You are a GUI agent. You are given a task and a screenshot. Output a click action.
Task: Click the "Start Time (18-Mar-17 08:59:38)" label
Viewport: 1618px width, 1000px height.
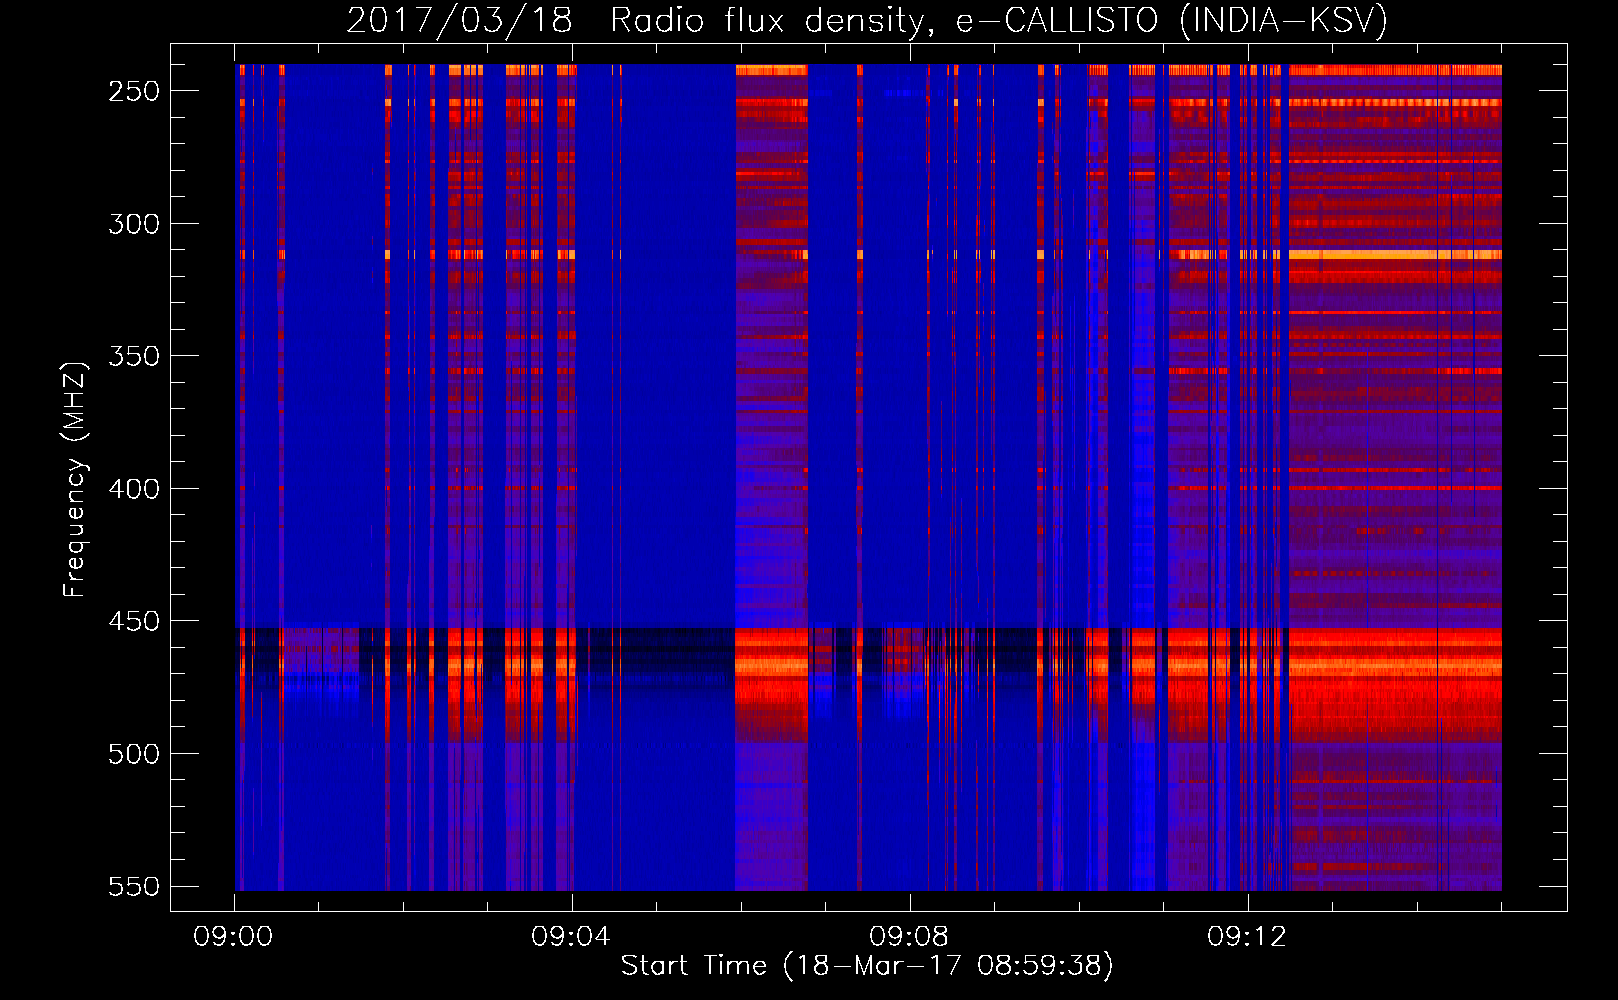[867, 965]
